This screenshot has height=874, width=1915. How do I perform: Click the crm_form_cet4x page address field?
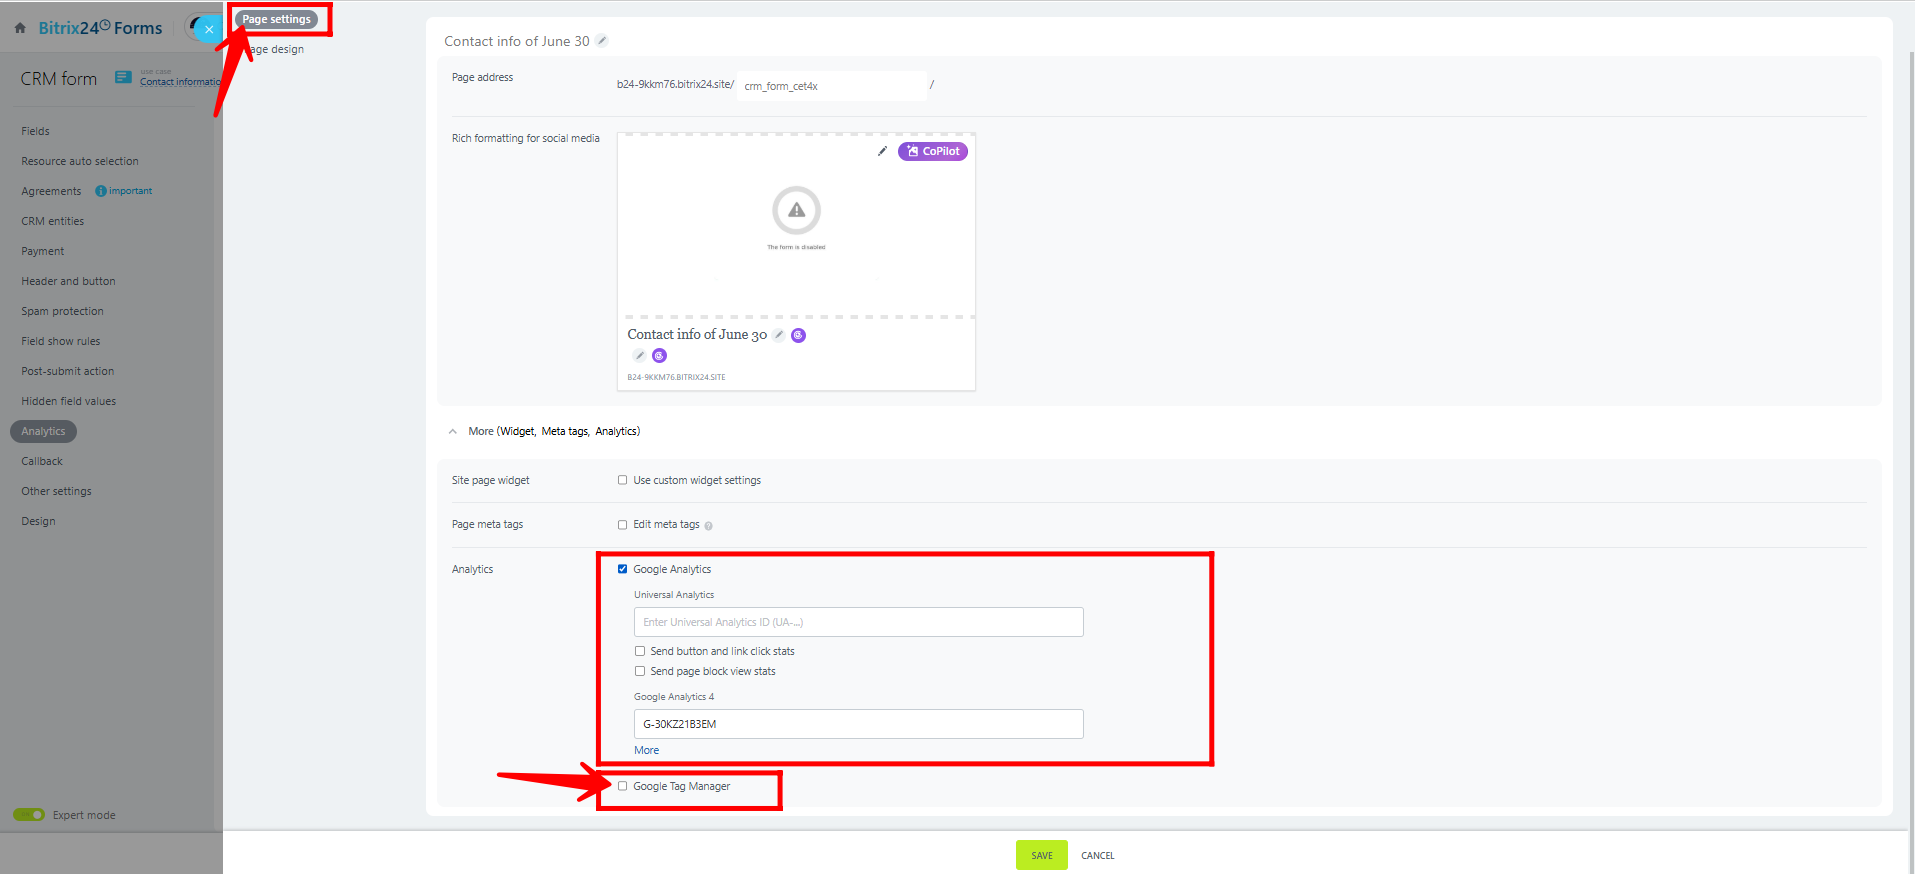tap(831, 86)
